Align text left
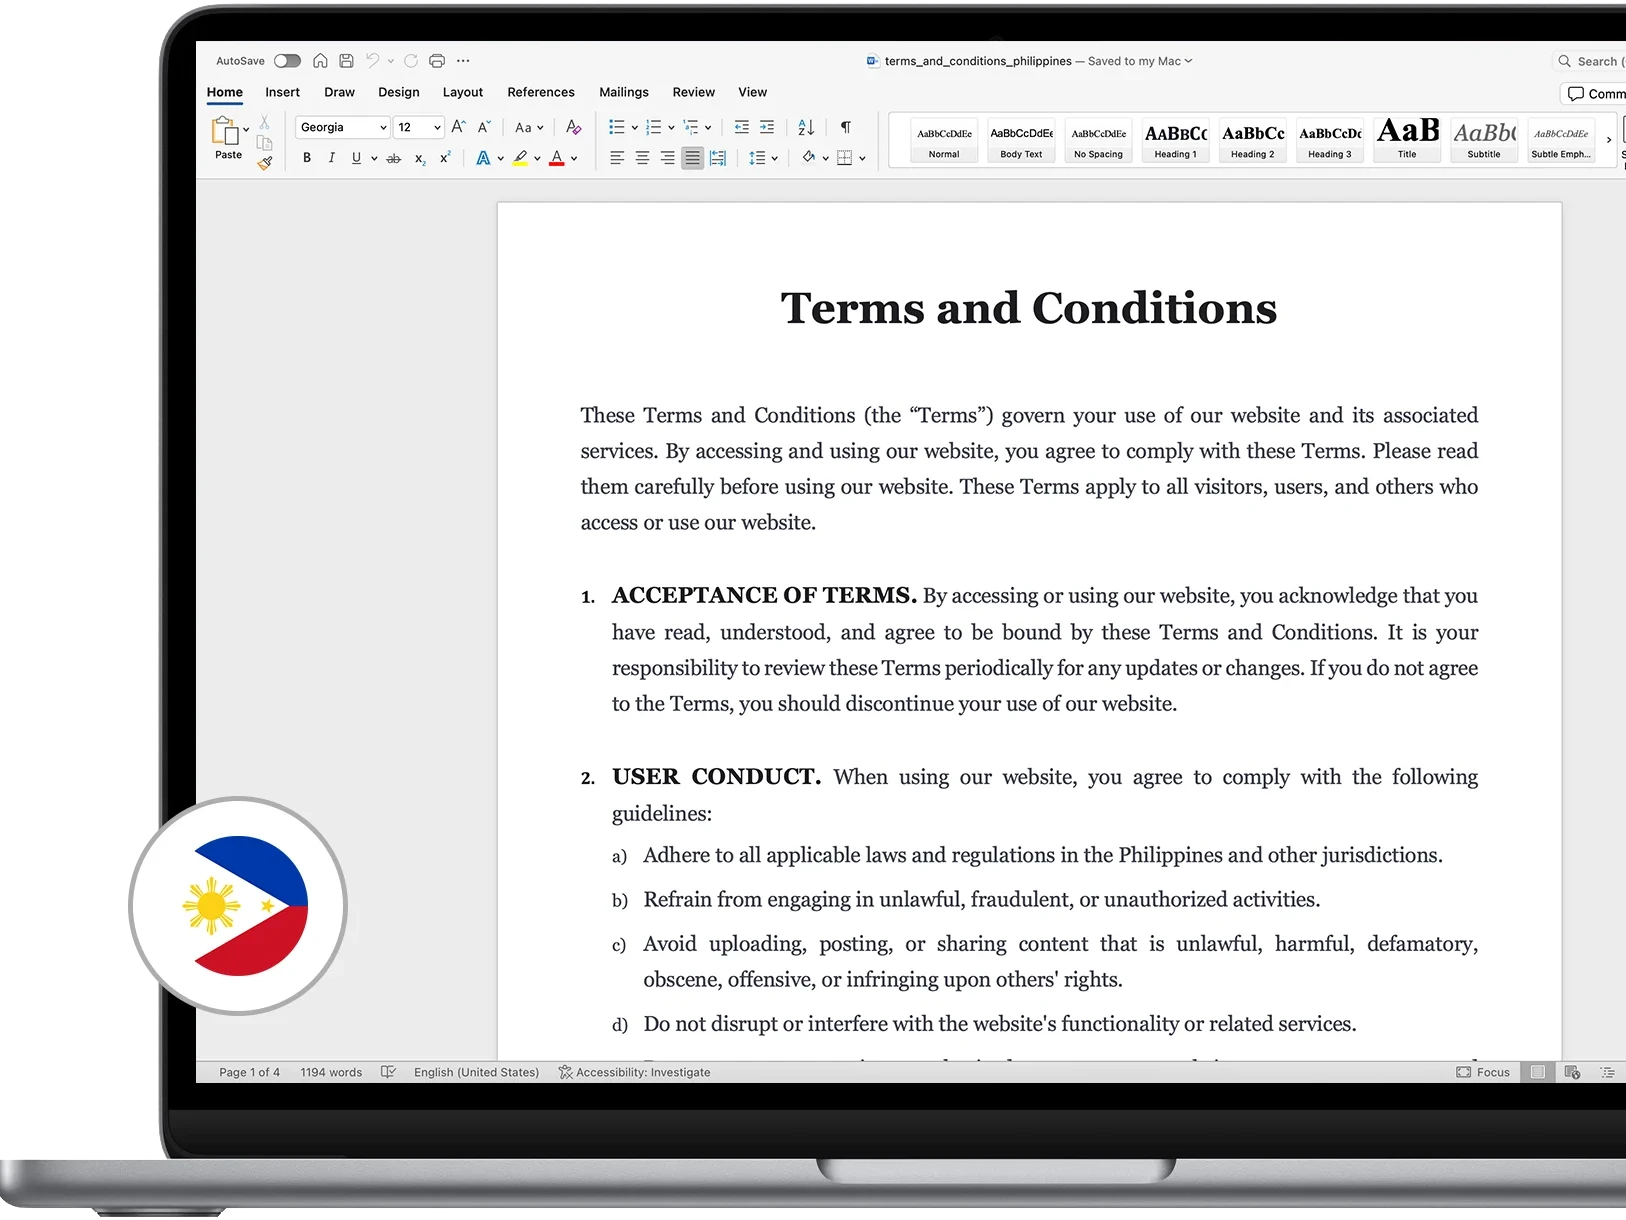 click(617, 158)
